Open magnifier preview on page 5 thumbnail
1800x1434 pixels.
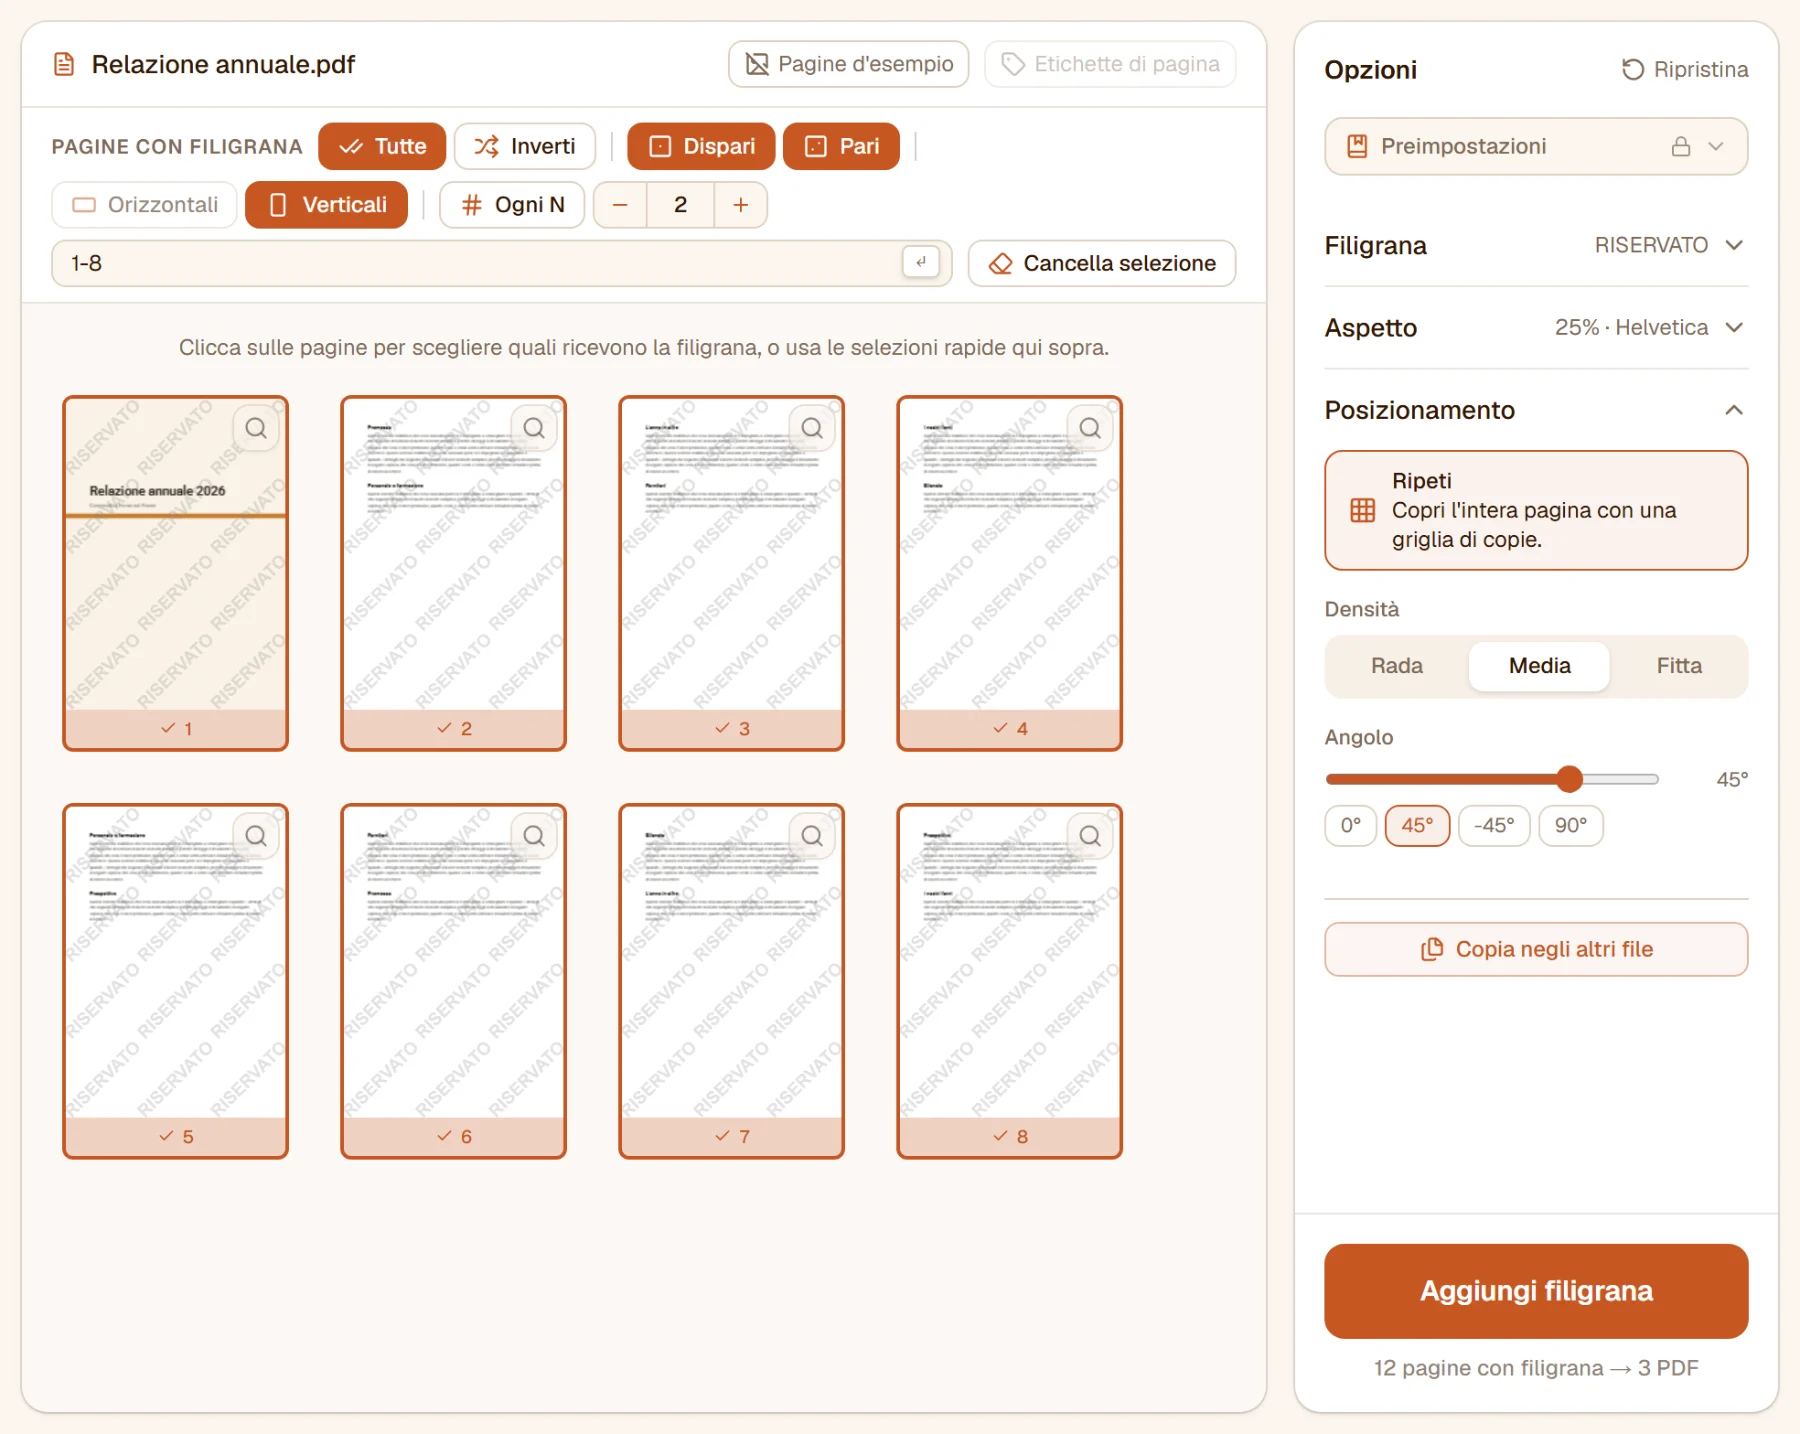(256, 836)
